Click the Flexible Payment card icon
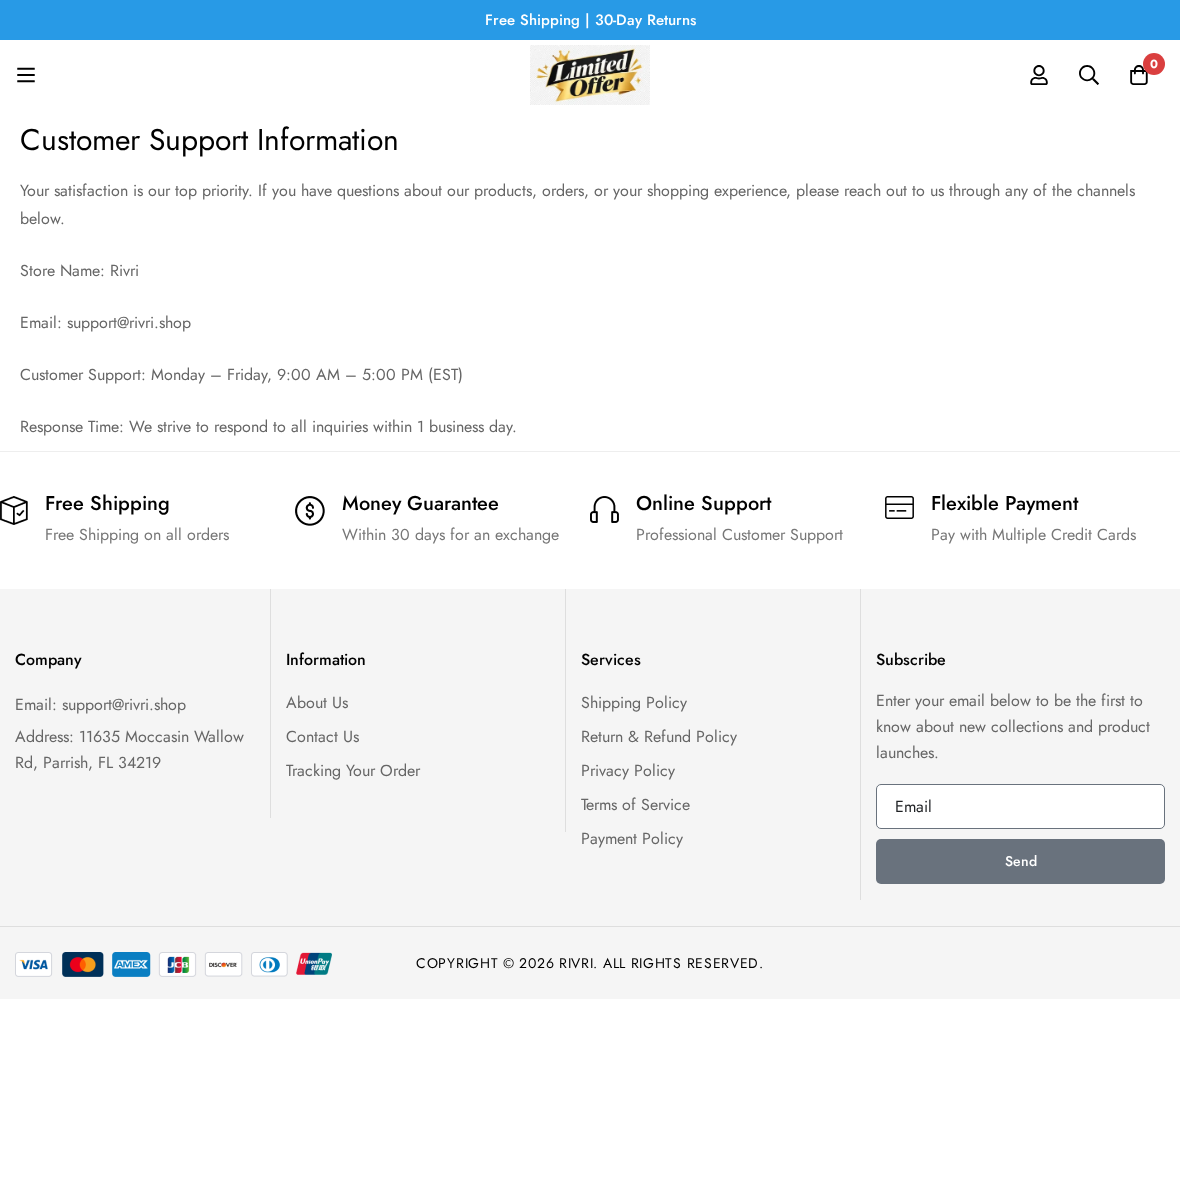Screen dimensions: 1180x1200 pyautogui.click(x=899, y=508)
